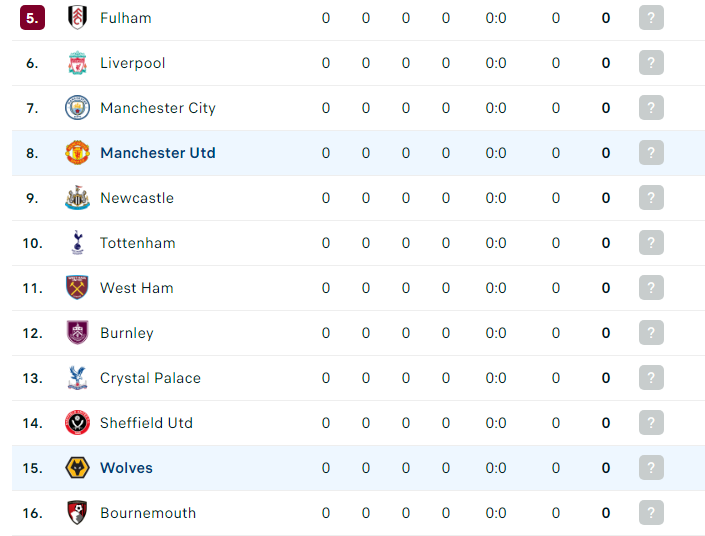705x536 pixels.
Task: Click the form question mark in Tottenham row
Action: pyautogui.click(x=651, y=243)
